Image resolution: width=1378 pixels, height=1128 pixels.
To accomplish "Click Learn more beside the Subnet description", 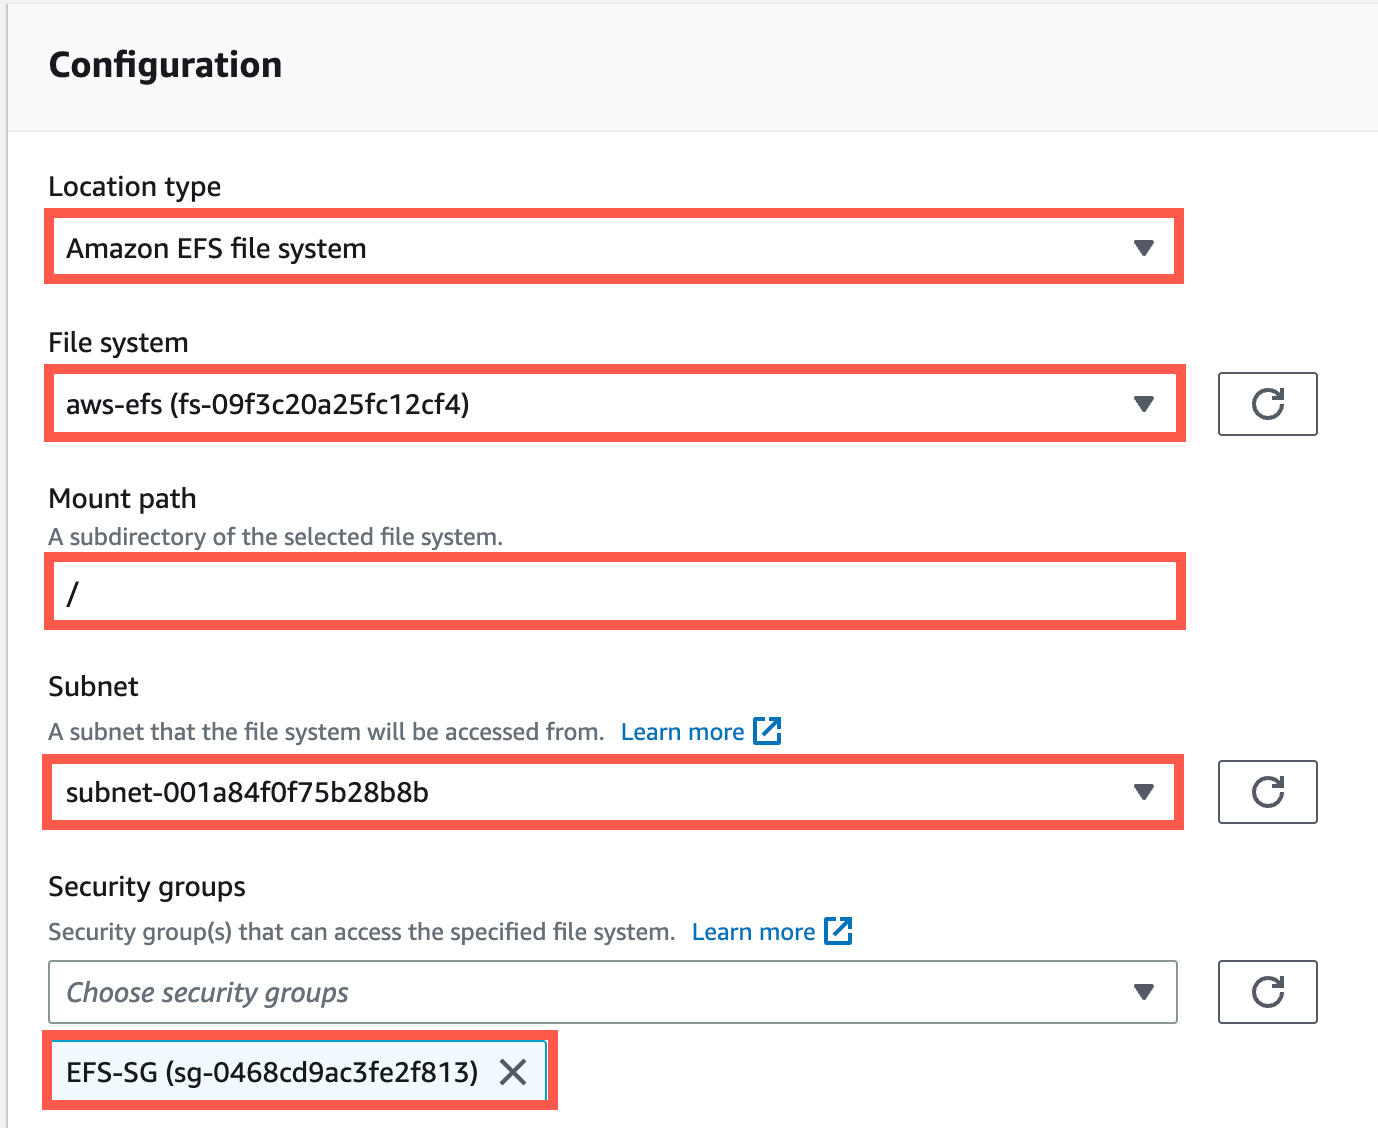I will 683,731.
